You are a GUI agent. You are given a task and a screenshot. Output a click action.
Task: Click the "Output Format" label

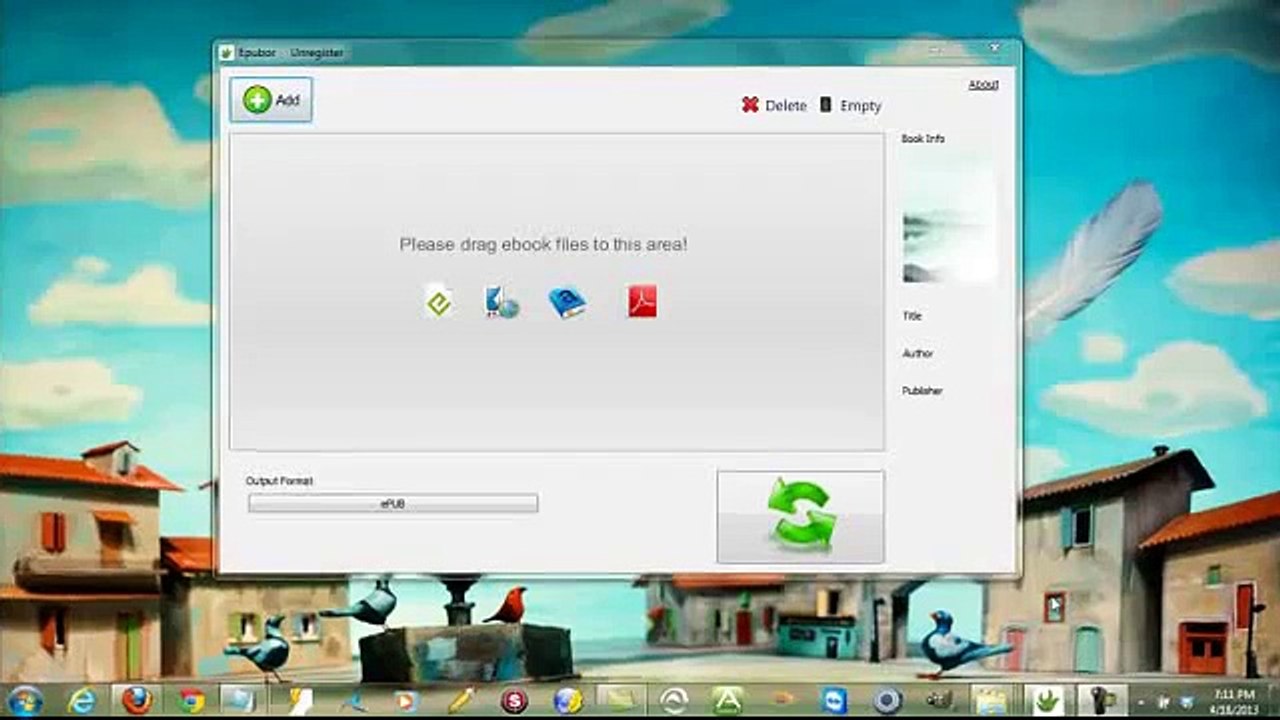pyautogui.click(x=279, y=481)
